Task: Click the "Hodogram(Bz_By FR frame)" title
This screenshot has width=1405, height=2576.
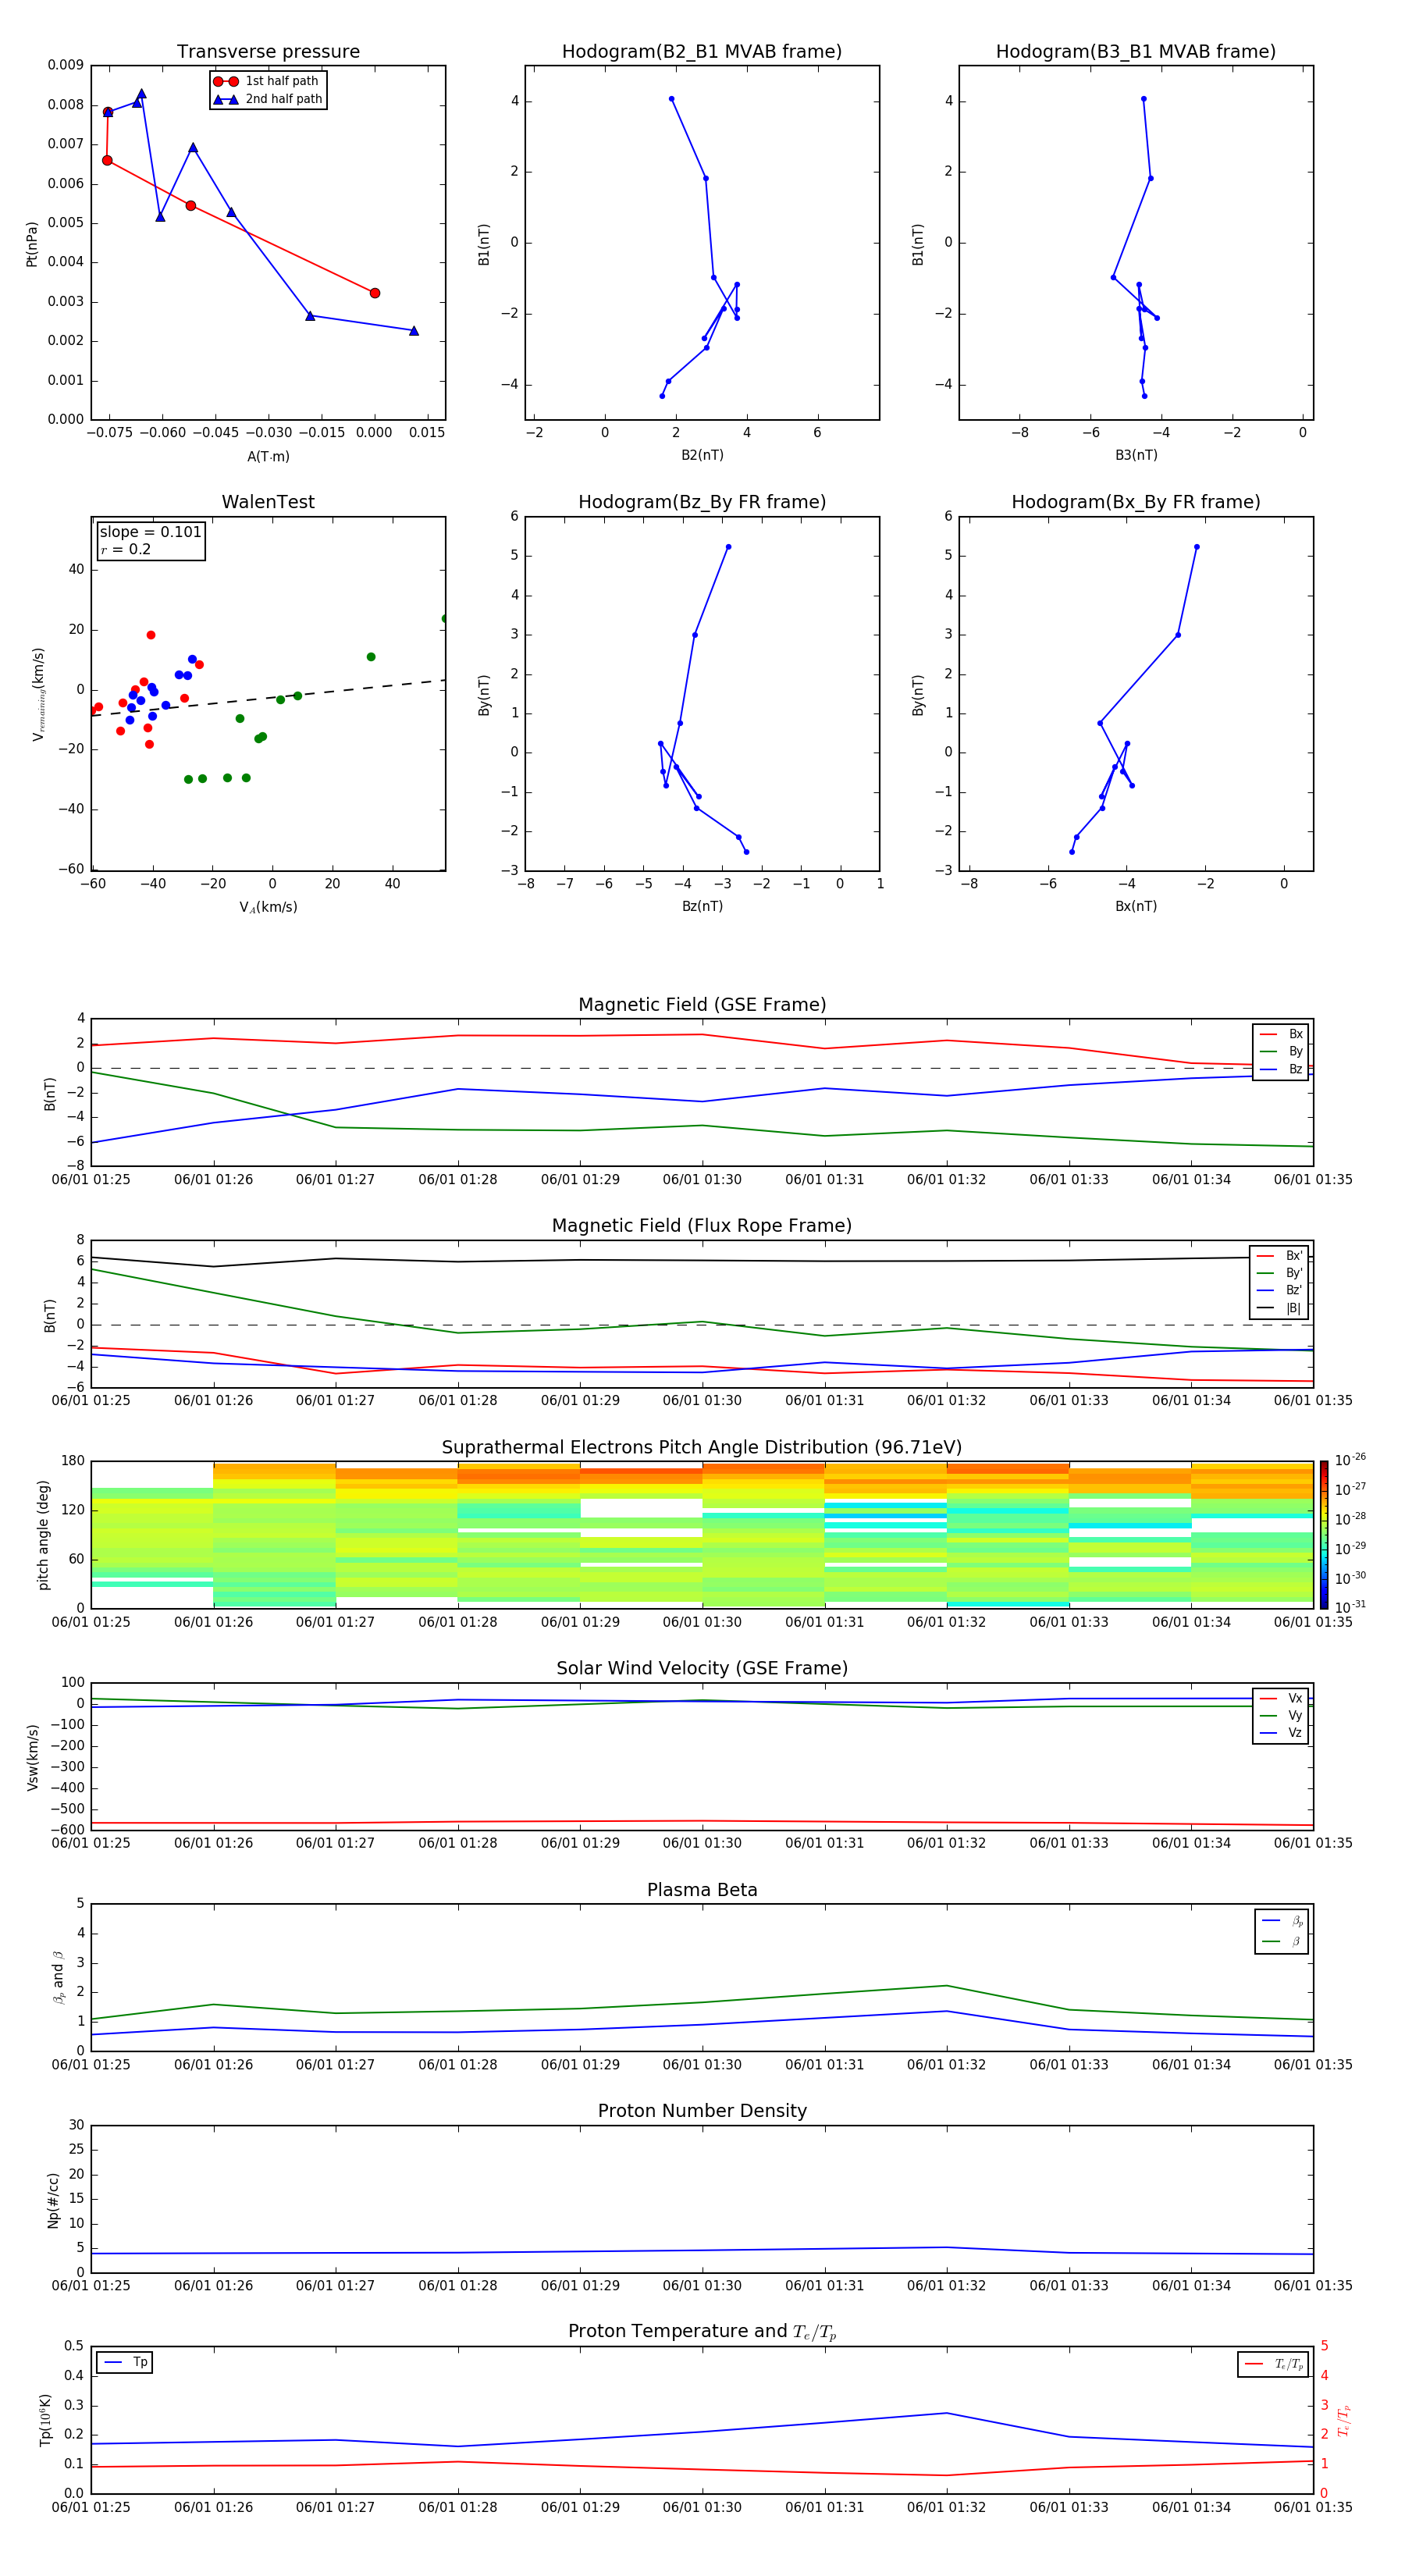Action: (702, 502)
